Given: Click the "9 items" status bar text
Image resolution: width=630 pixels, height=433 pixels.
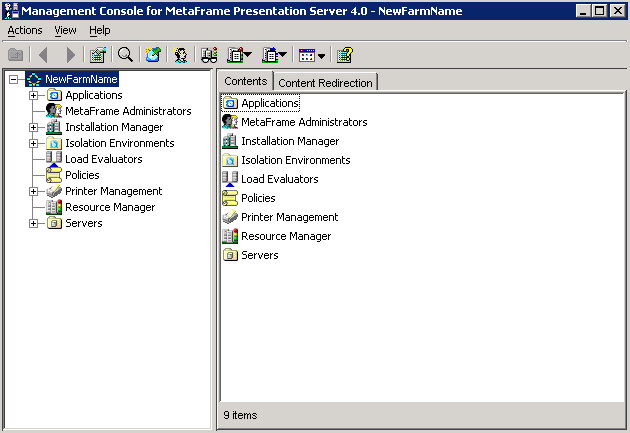Looking at the screenshot, I should (x=240, y=415).
